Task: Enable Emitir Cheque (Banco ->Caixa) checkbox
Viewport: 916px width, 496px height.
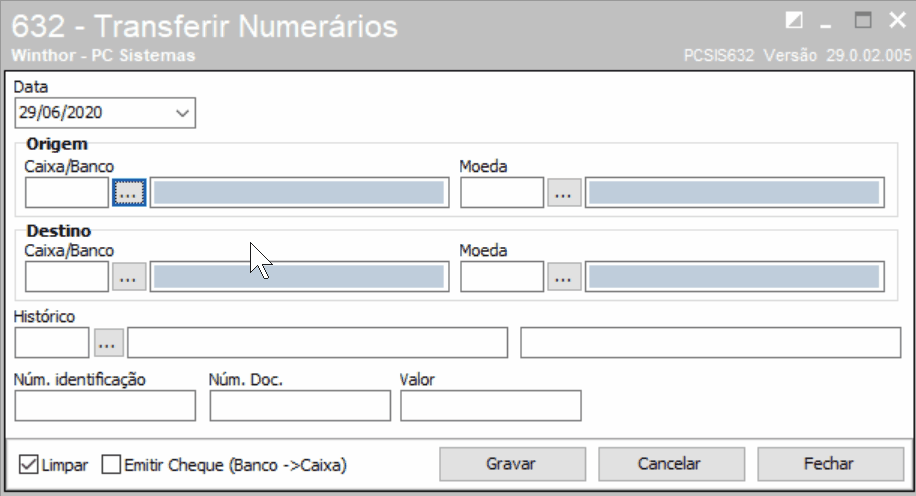Action: pyautogui.click(x=111, y=464)
